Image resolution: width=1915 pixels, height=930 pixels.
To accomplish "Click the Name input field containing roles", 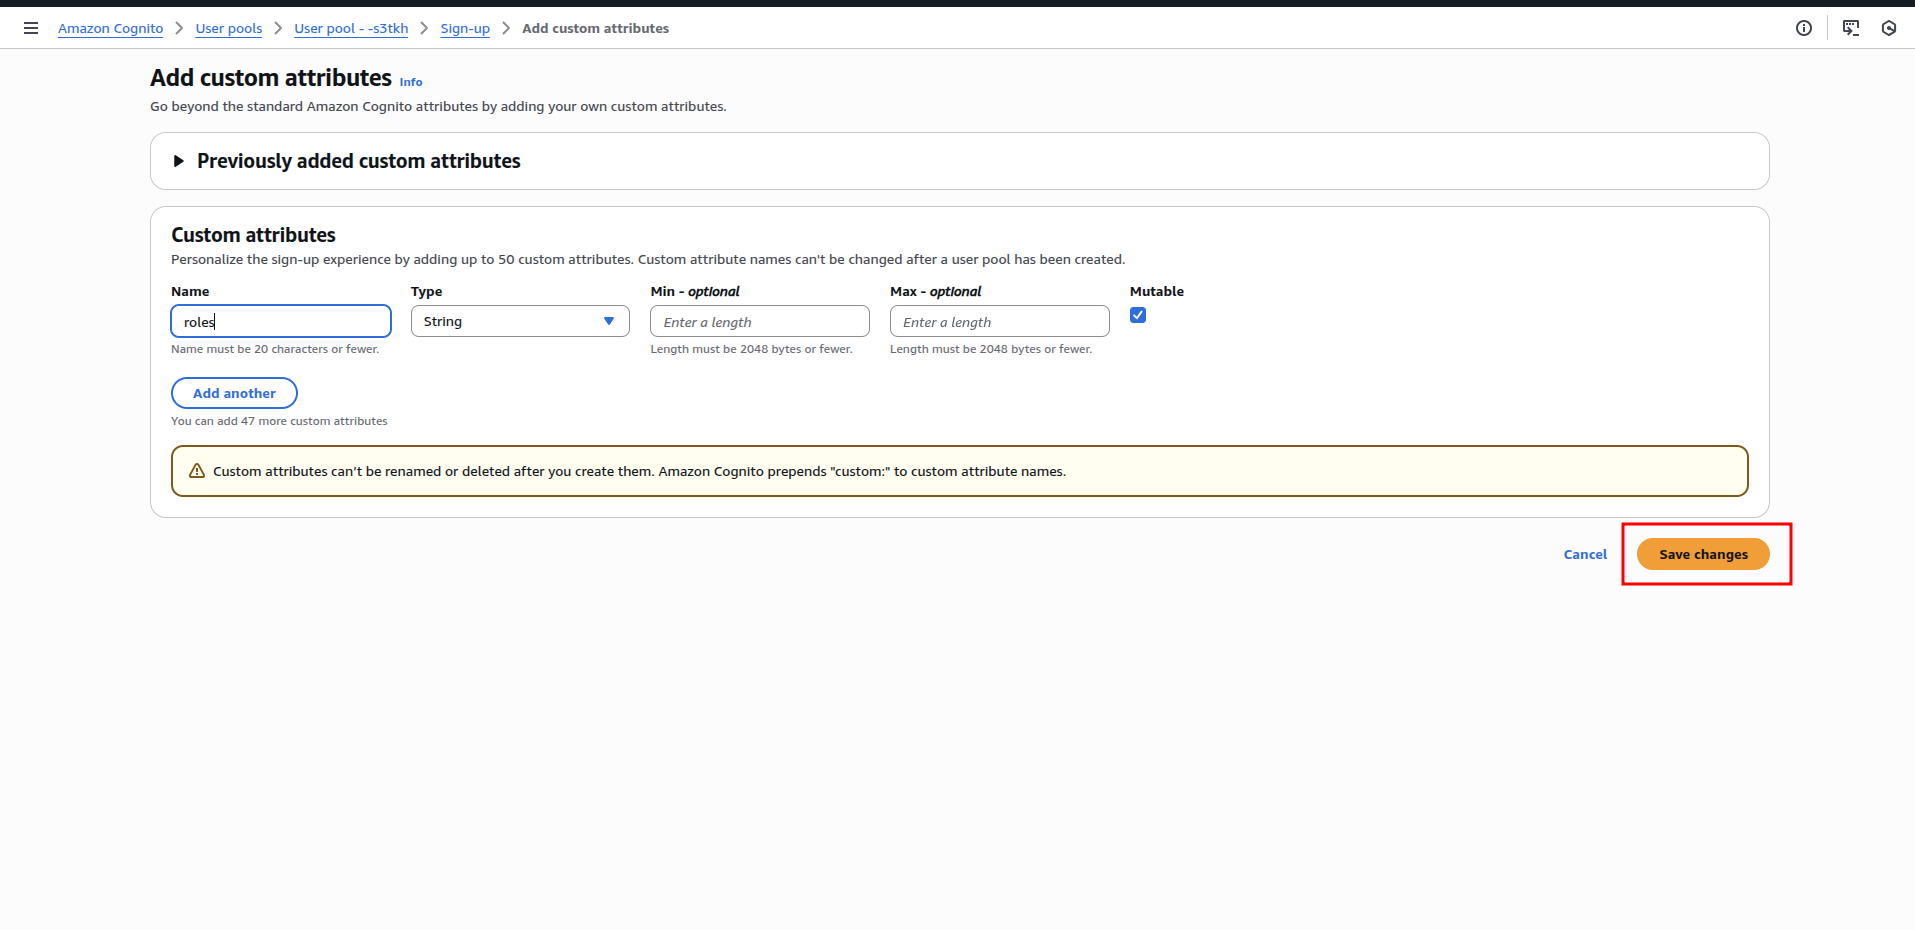I will (281, 321).
